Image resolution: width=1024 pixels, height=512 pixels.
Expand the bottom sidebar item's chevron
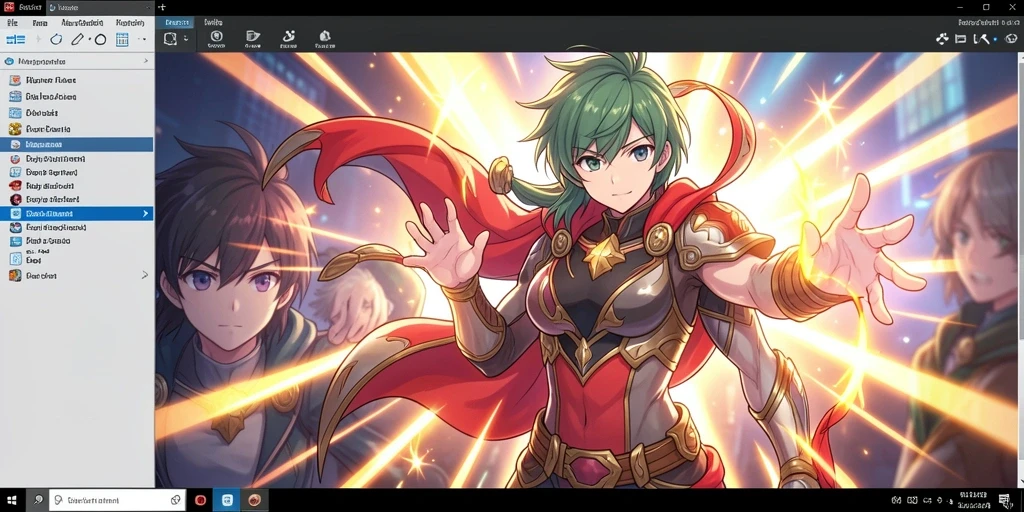[x=145, y=276]
